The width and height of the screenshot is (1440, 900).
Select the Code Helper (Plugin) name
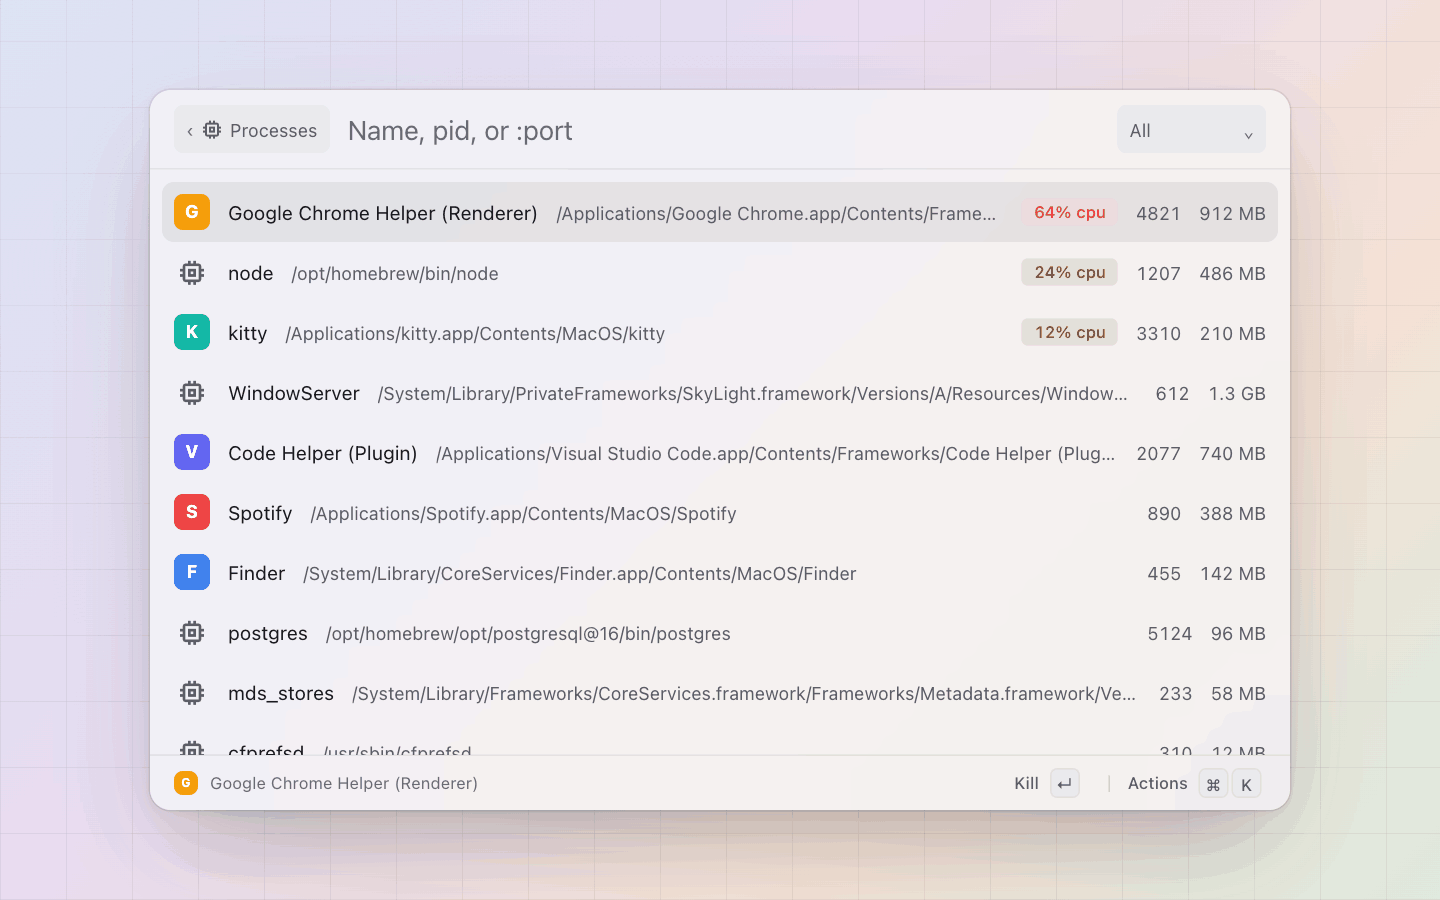[323, 453]
